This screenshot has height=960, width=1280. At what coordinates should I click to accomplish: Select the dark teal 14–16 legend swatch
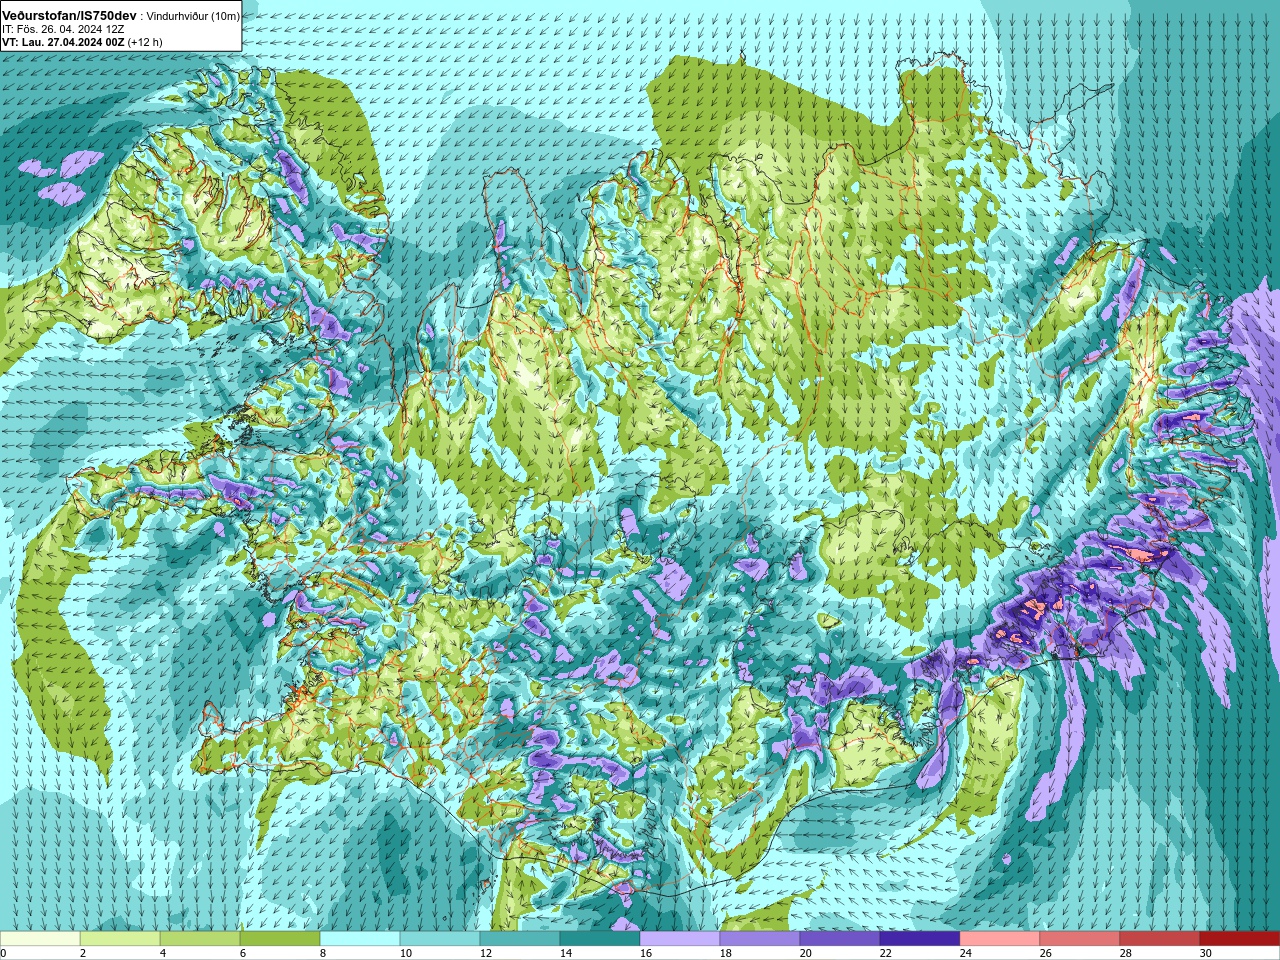[600, 939]
